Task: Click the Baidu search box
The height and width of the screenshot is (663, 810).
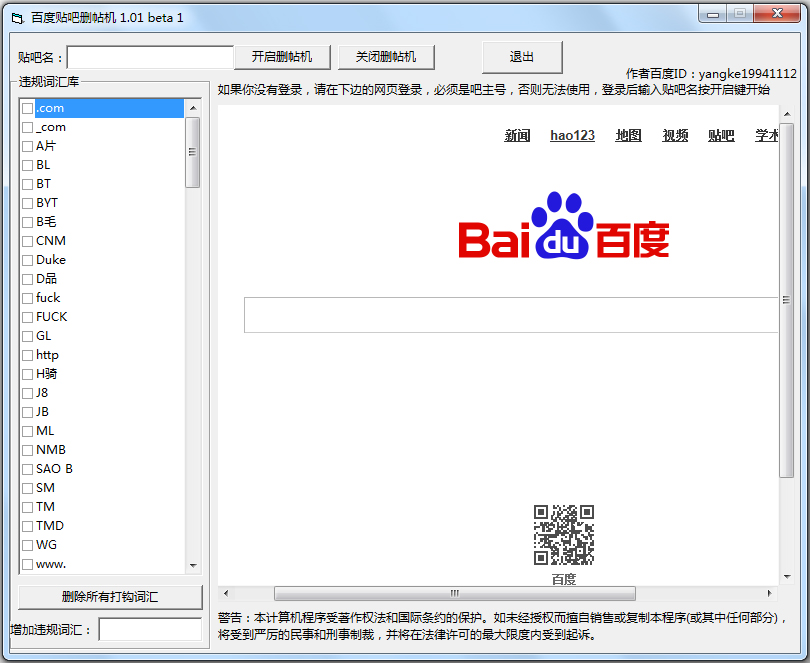Action: coord(511,315)
